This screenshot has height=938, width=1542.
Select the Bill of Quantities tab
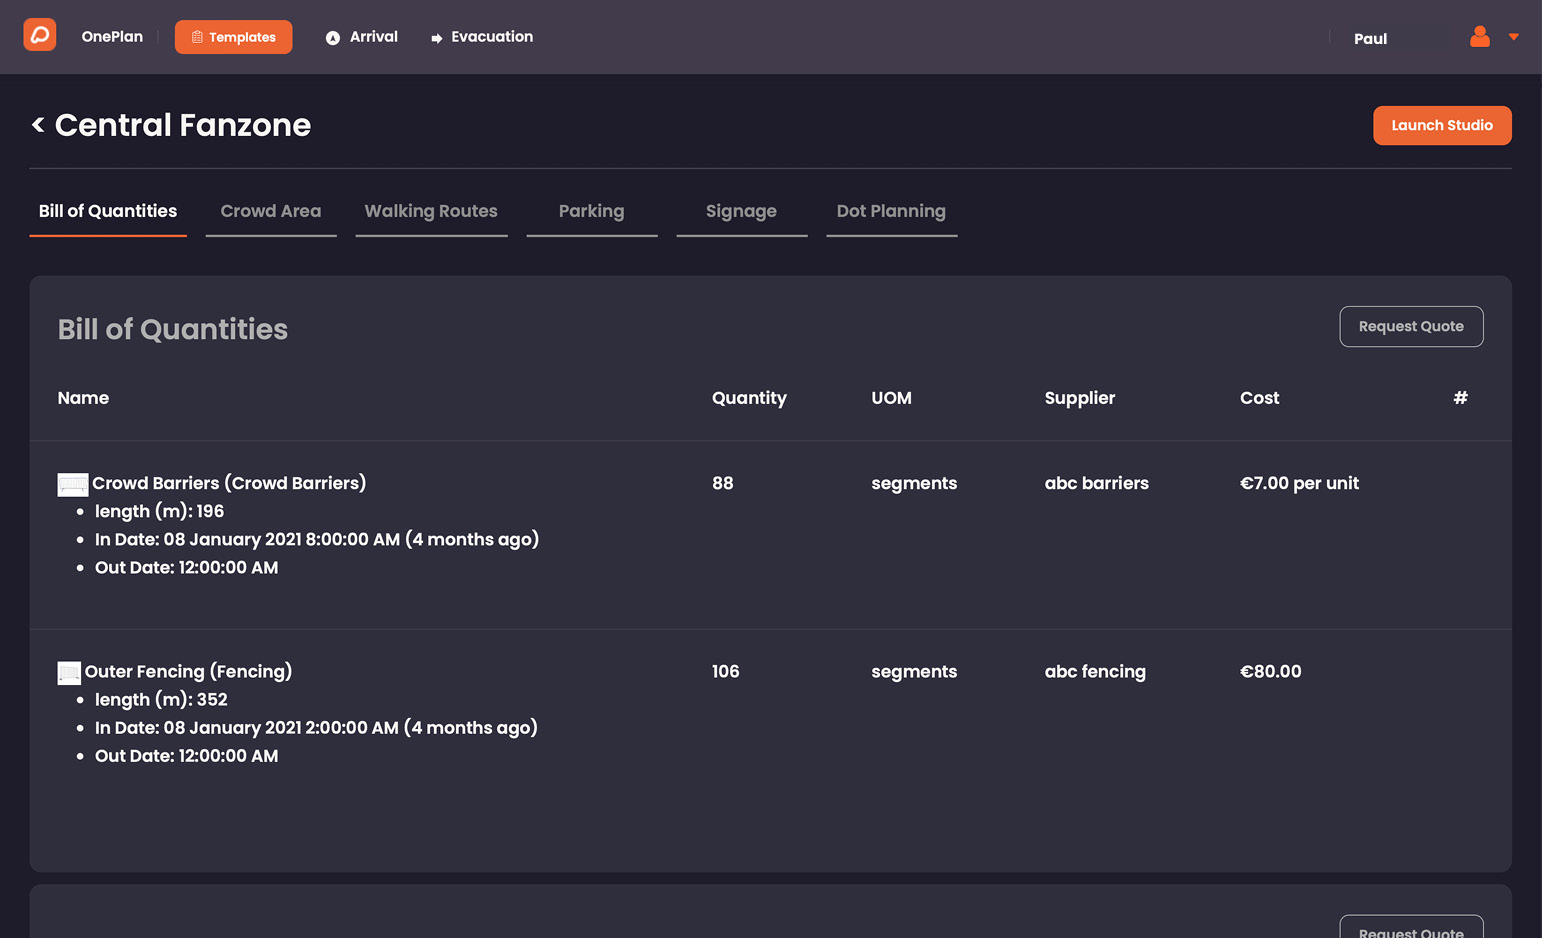(x=108, y=212)
